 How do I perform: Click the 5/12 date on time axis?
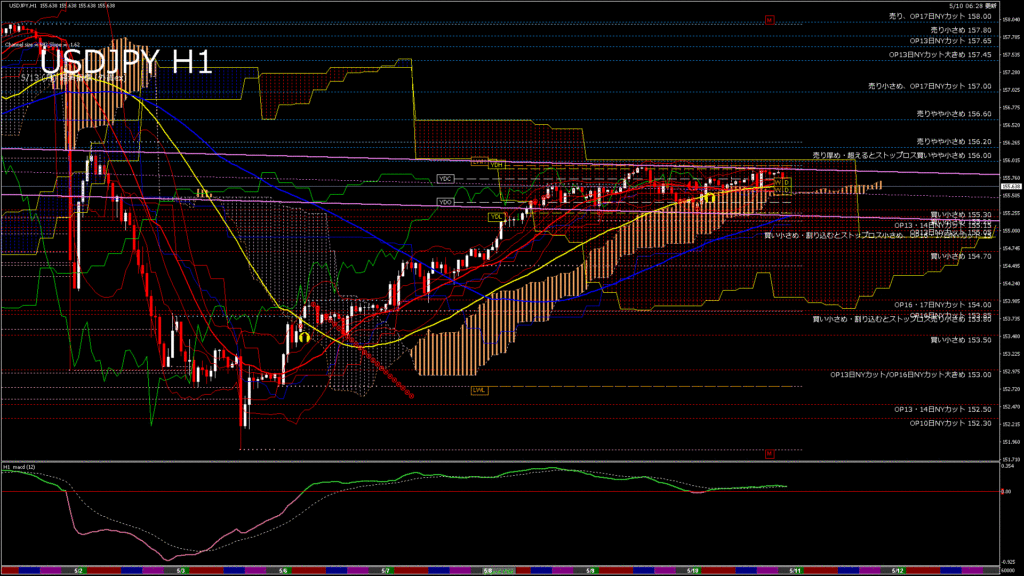click(897, 571)
